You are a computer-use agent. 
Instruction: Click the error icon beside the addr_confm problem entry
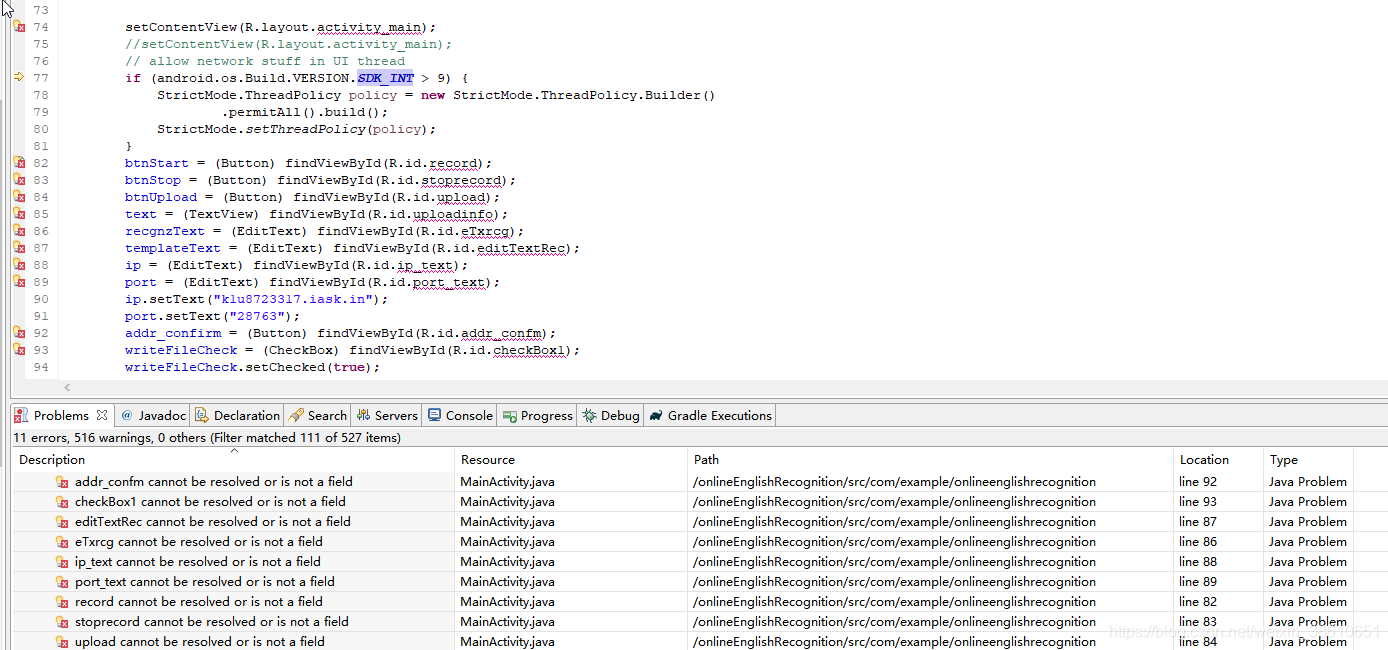click(x=62, y=481)
